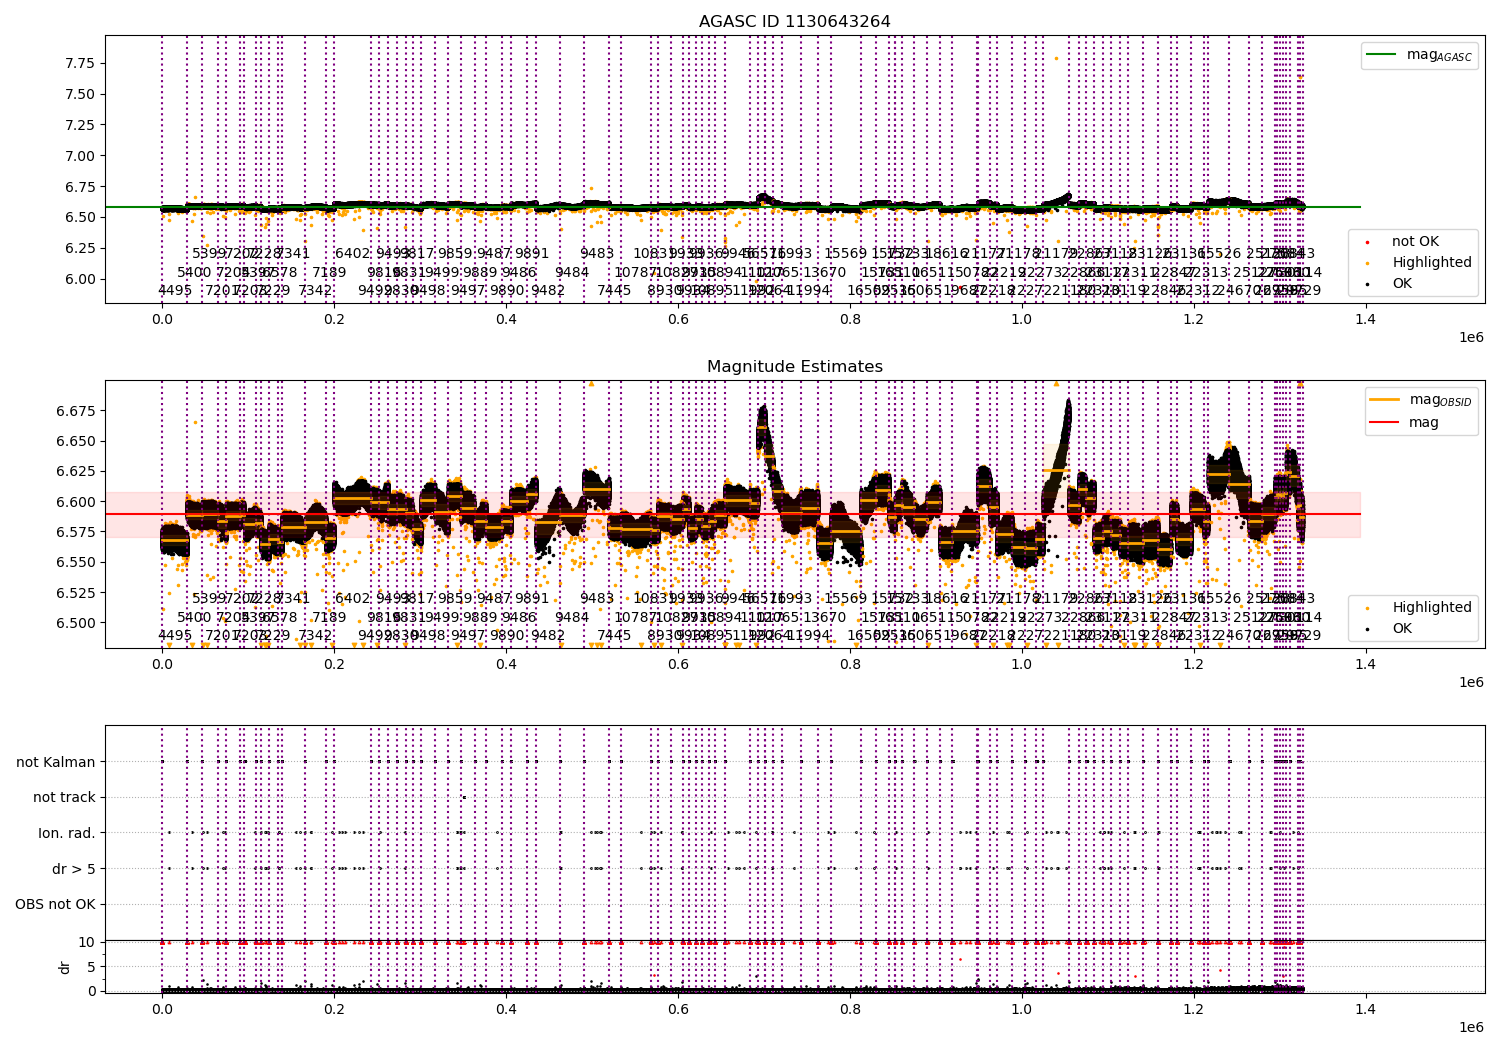
Task: Click the 0.2 x-tick under the bottom plot
Action: [334, 1010]
